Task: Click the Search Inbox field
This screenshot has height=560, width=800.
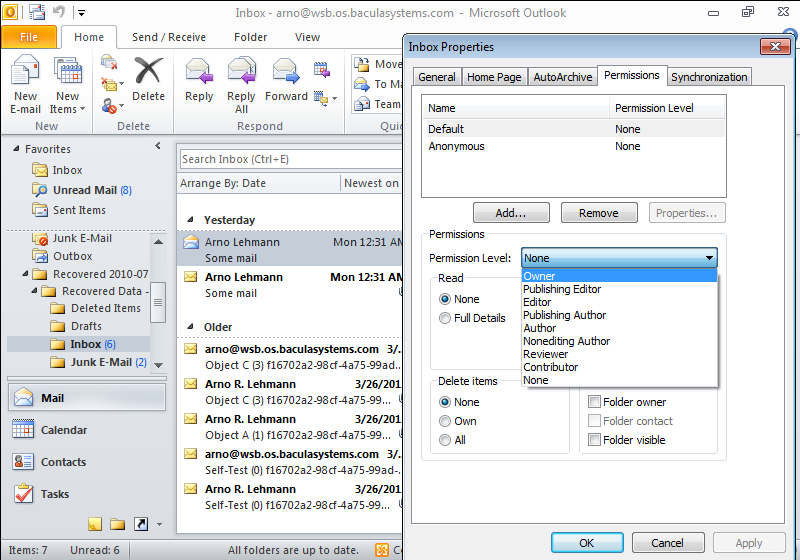Action: [x=291, y=159]
